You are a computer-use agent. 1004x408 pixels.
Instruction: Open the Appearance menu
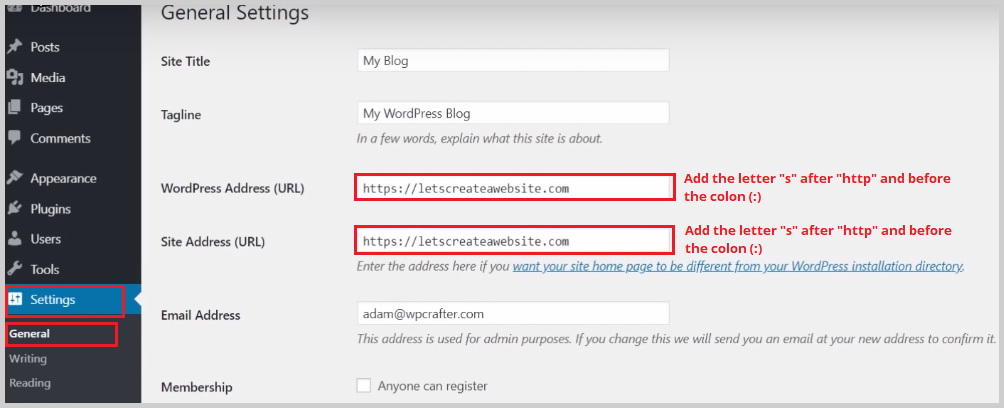[x=63, y=179]
